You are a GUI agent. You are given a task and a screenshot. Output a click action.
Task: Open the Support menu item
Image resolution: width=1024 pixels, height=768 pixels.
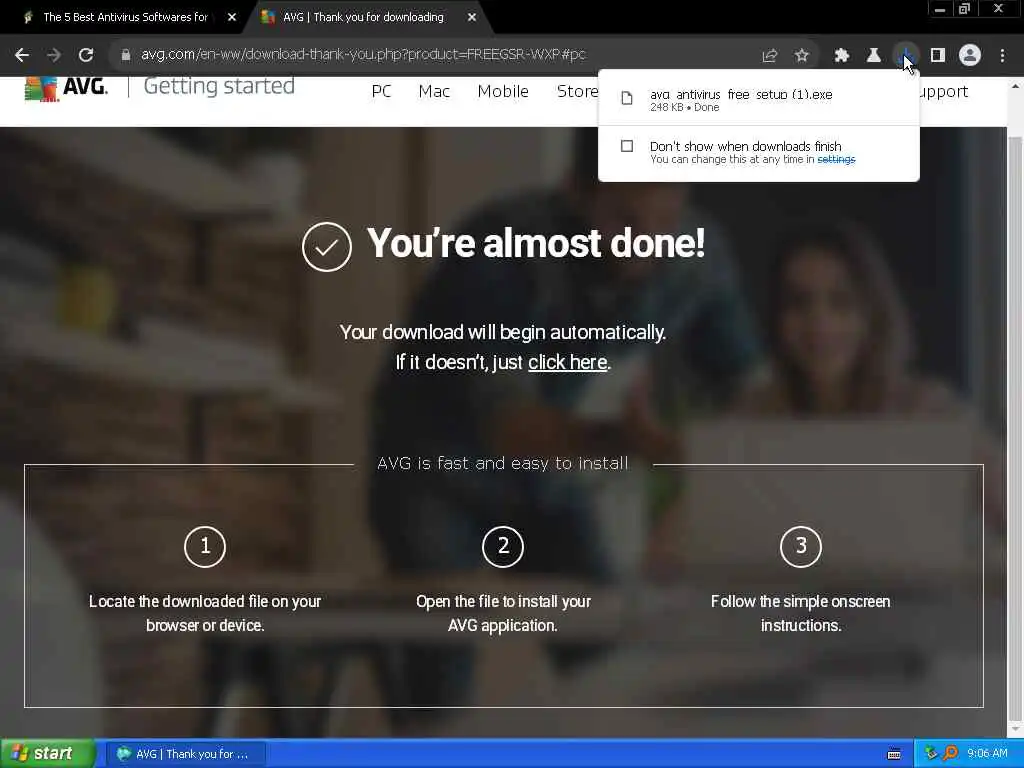pyautogui.click(x=944, y=92)
